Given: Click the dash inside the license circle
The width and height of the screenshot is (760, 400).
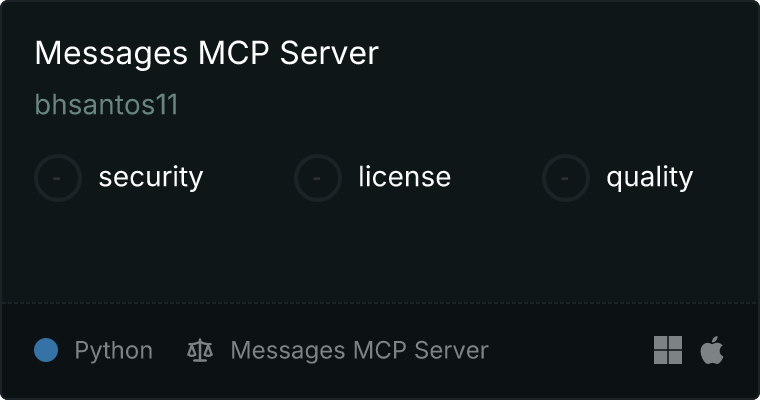Looking at the screenshot, I should click(x=317, y=178).
